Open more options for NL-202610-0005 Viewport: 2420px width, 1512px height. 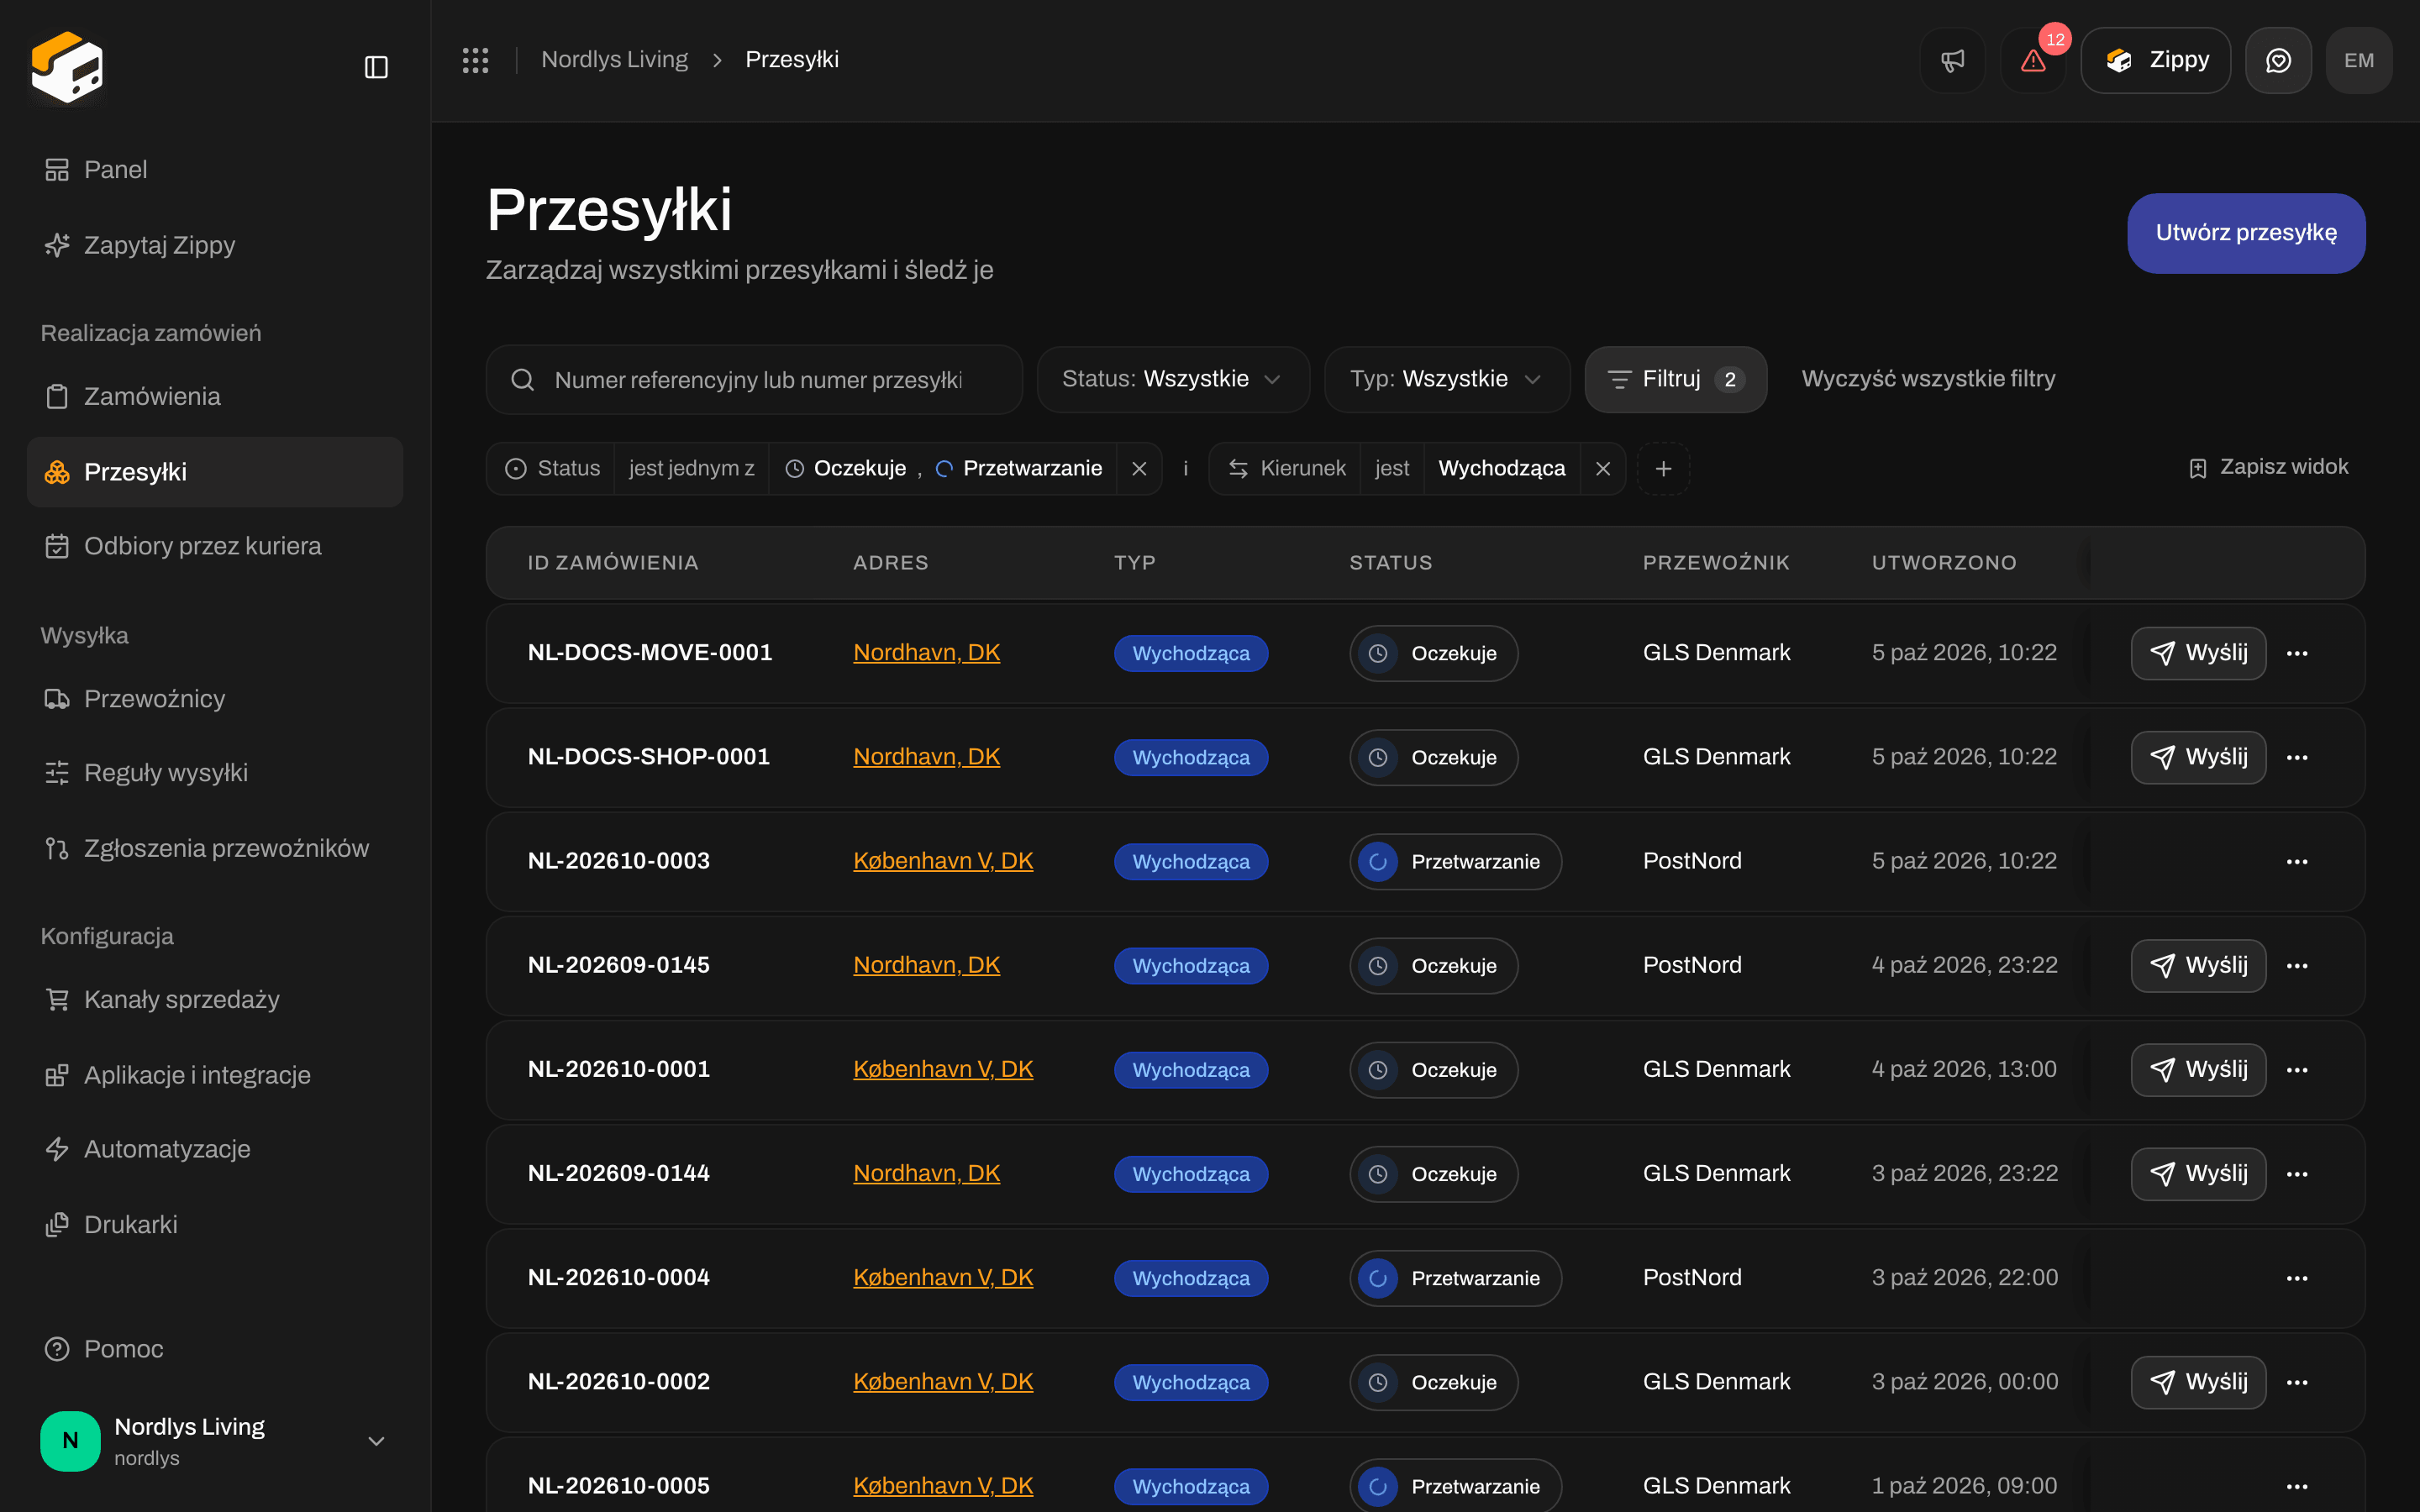click(x=2297, y=1486)
